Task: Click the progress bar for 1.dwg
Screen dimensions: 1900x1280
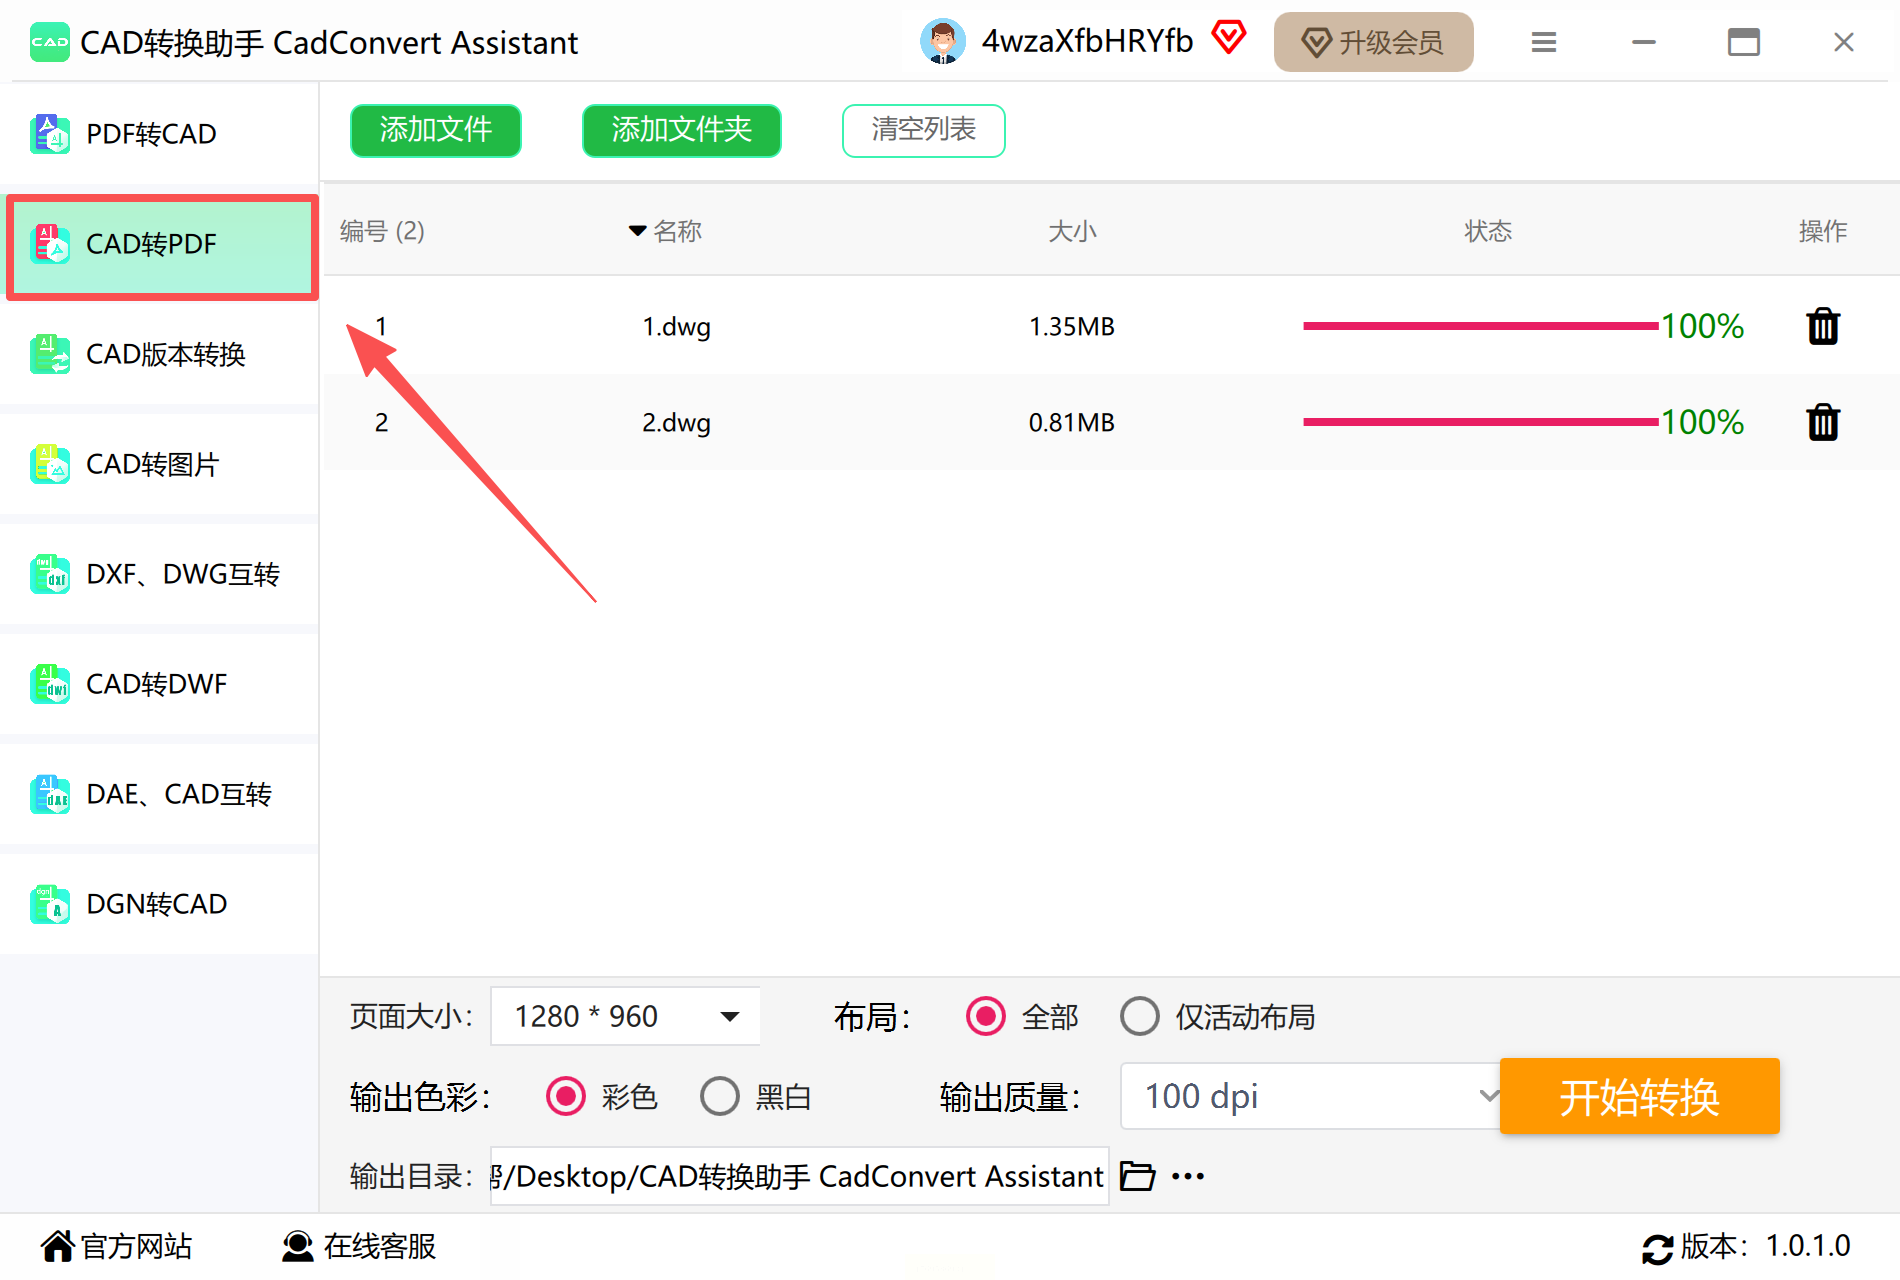Action: pyautogui.click(x=1481, y=326)
